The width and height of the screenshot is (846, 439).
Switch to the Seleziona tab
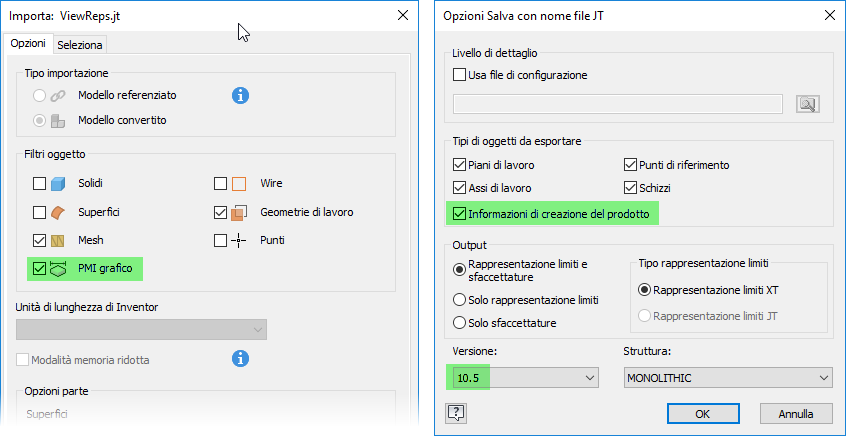(x=80, y=45)
